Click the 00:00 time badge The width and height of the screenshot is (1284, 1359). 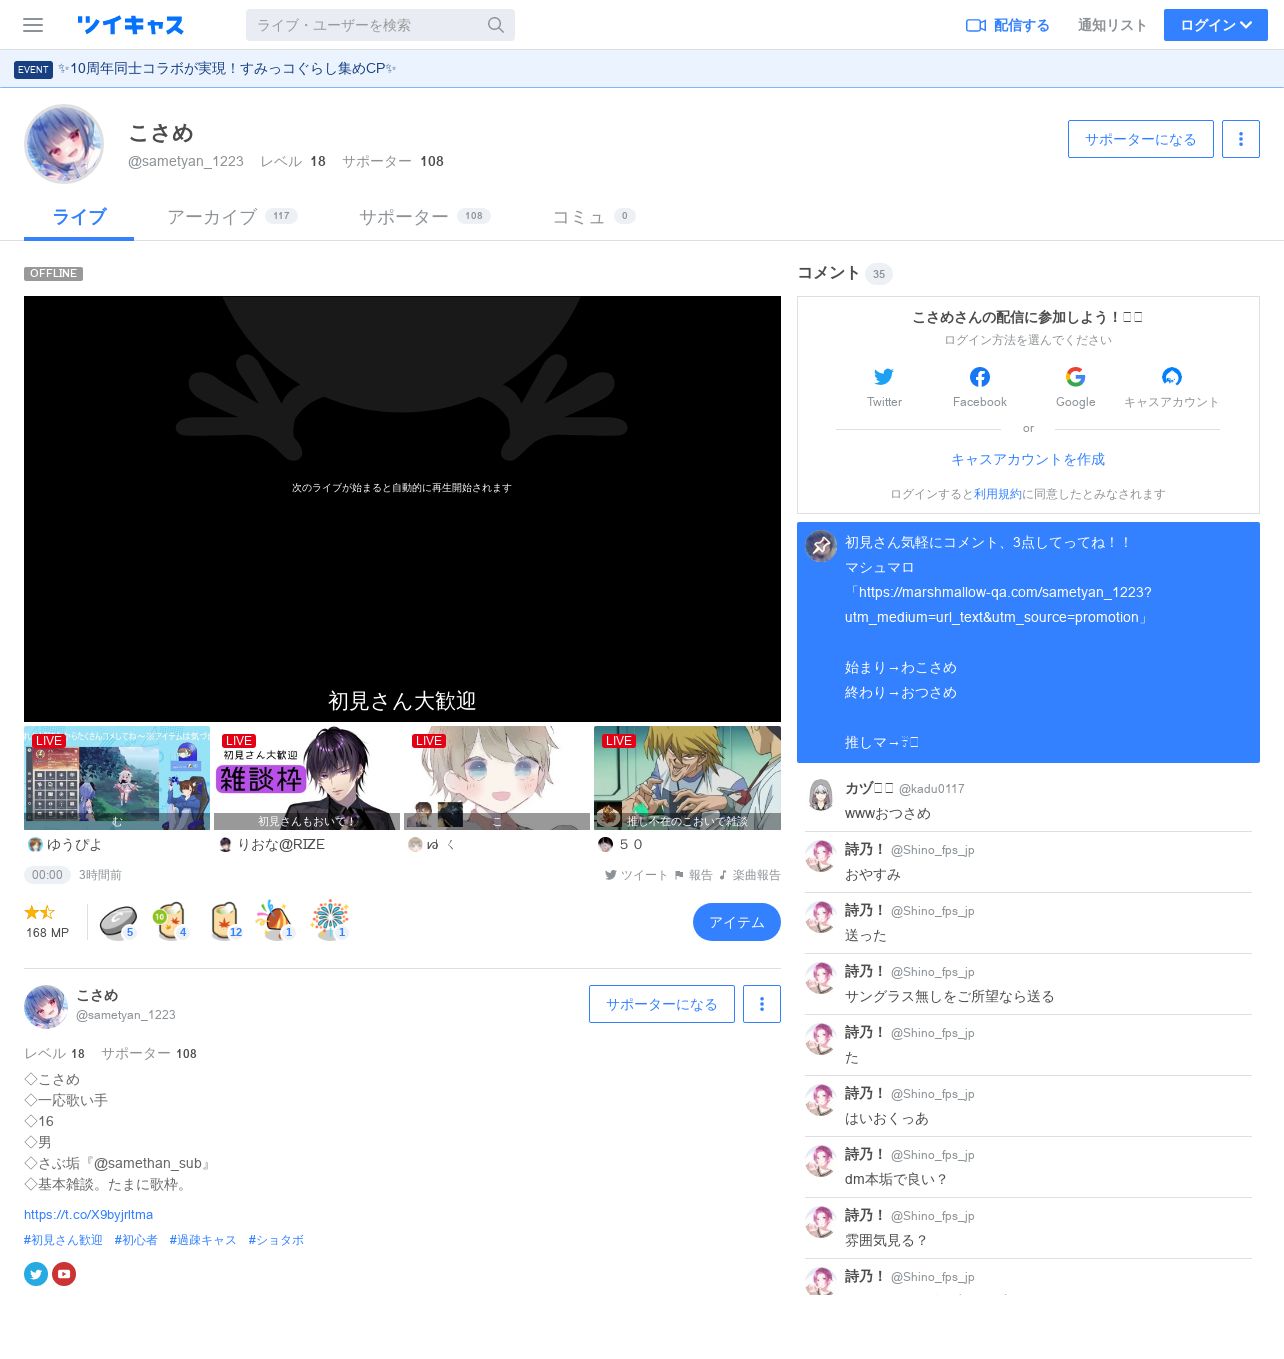tap(47, 875)
